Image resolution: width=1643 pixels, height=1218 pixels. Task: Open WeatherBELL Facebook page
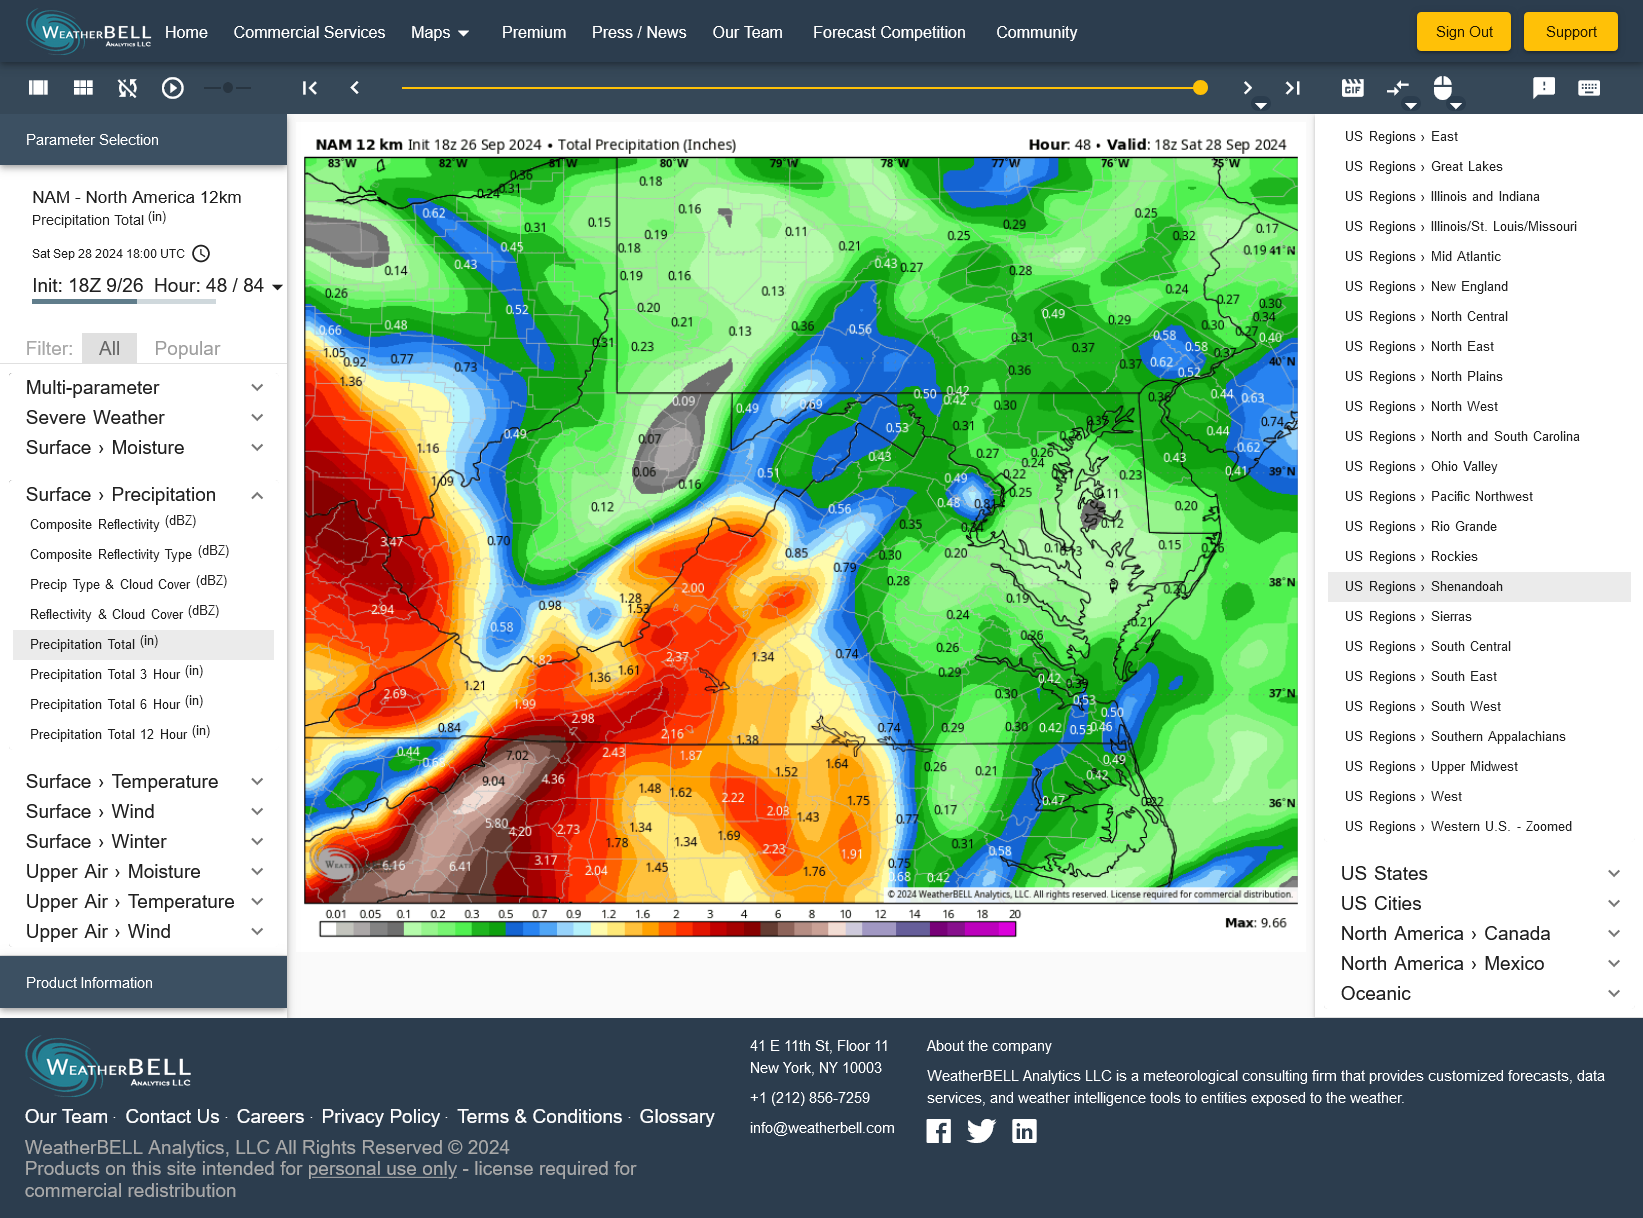click(x=939, y=1131)
